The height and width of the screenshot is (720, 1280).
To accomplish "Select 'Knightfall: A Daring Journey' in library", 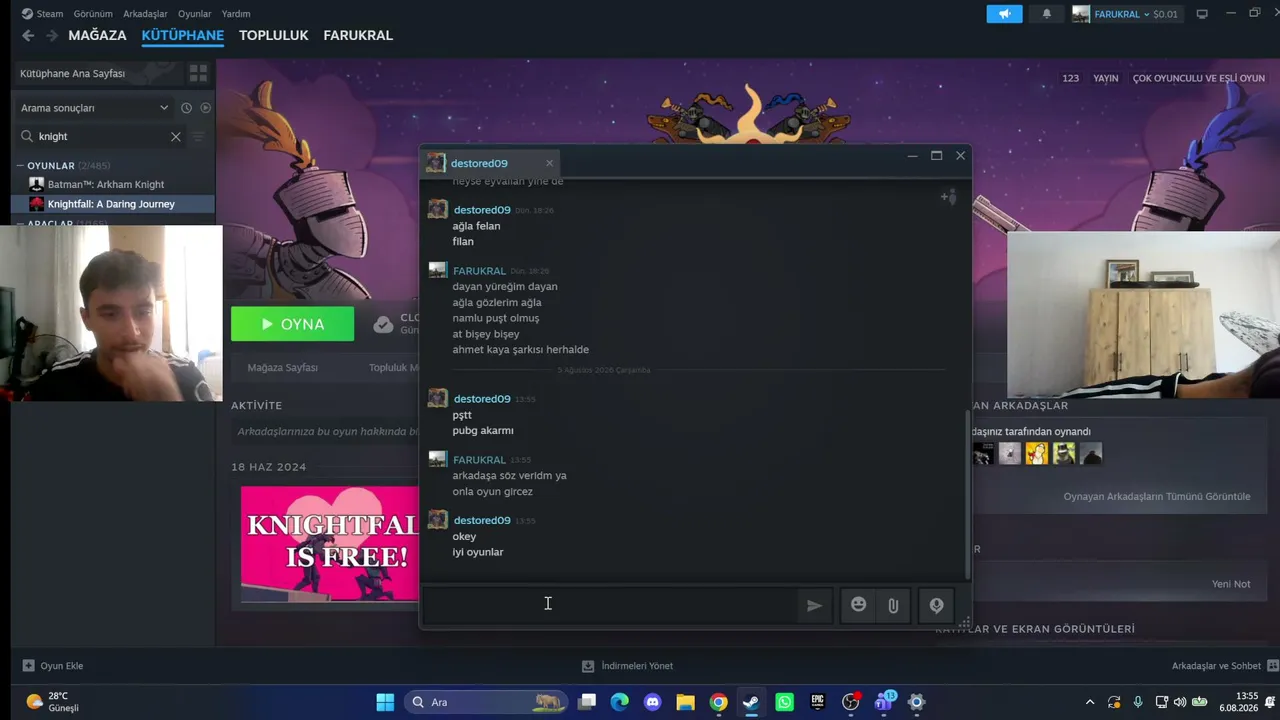I will (111, 204).
